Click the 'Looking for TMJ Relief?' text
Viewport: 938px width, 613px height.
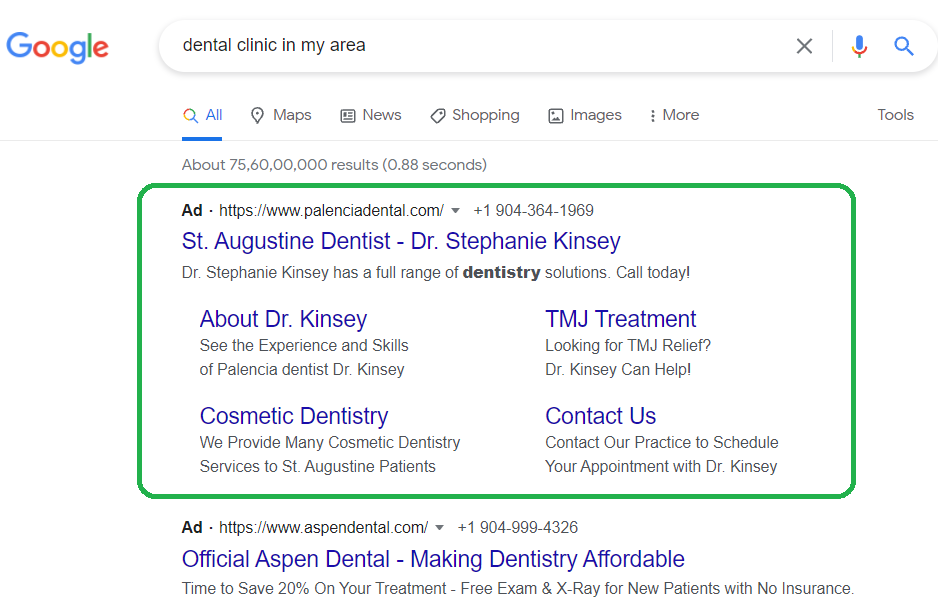coord(628,346)
